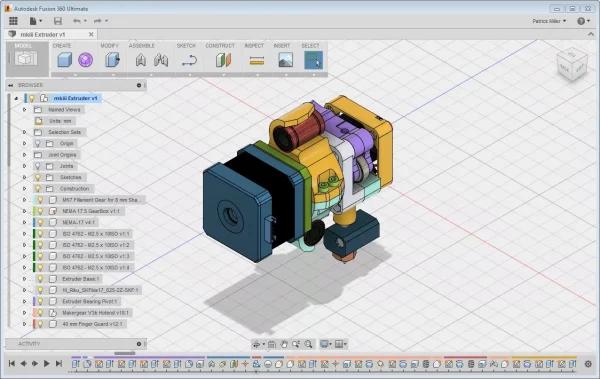
Task: Open ACTIVITY panel options dot
Action: (139, 344)
